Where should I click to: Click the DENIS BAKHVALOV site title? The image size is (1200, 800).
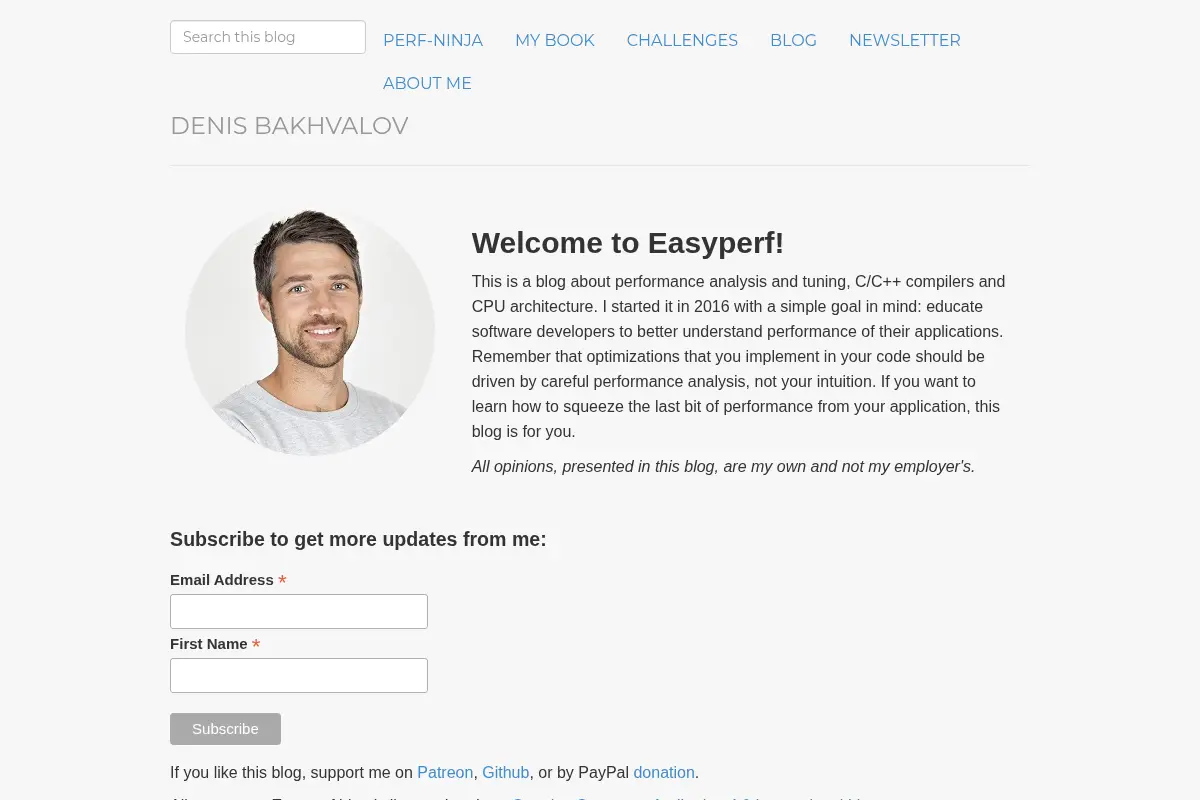click(x=289, y=126)
